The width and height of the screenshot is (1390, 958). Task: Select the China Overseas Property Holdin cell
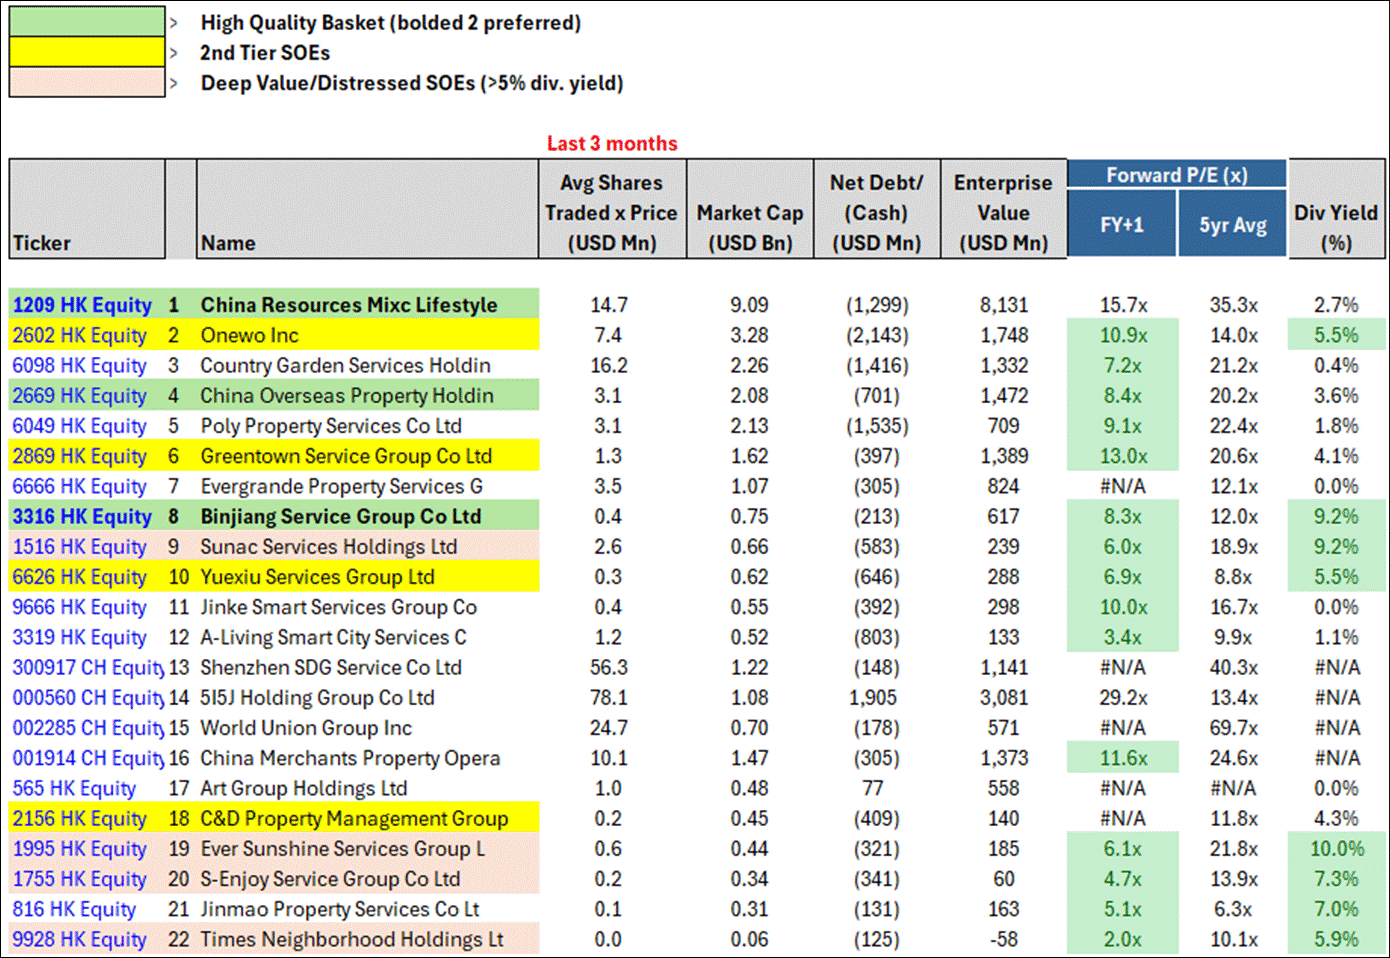tap(367, 395)
